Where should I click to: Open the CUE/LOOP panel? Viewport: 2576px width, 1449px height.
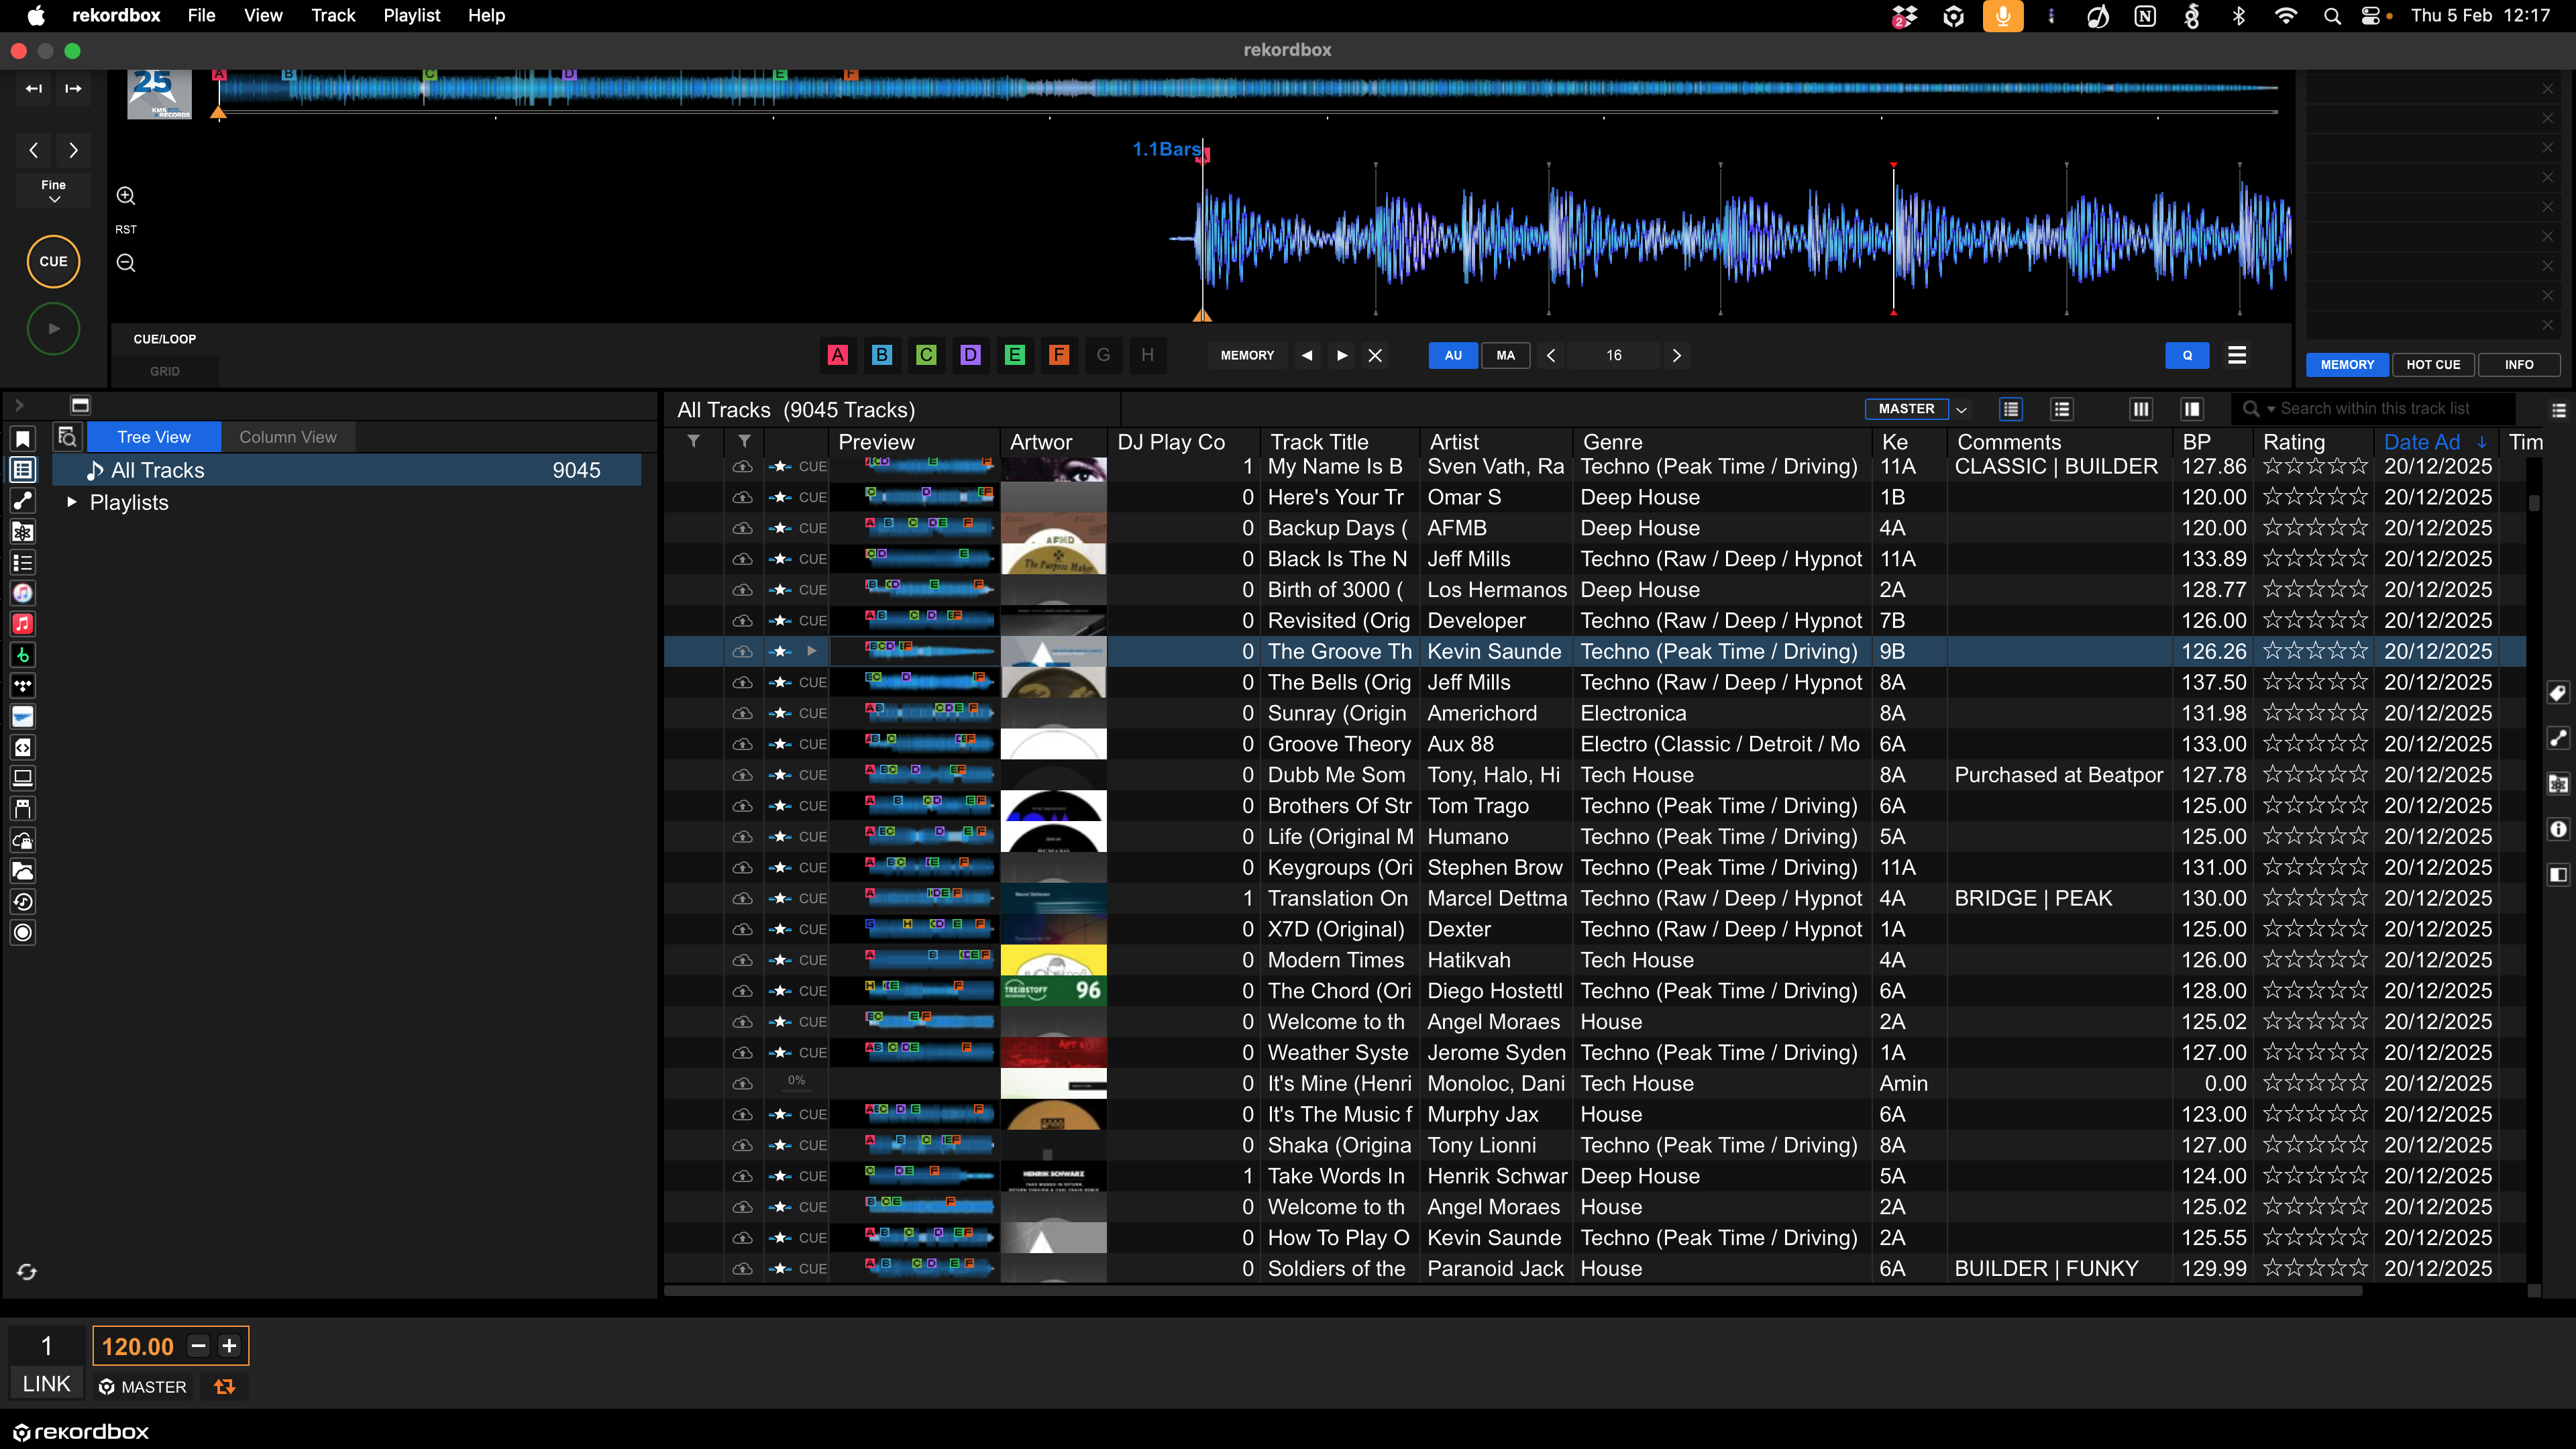(165, 339)
